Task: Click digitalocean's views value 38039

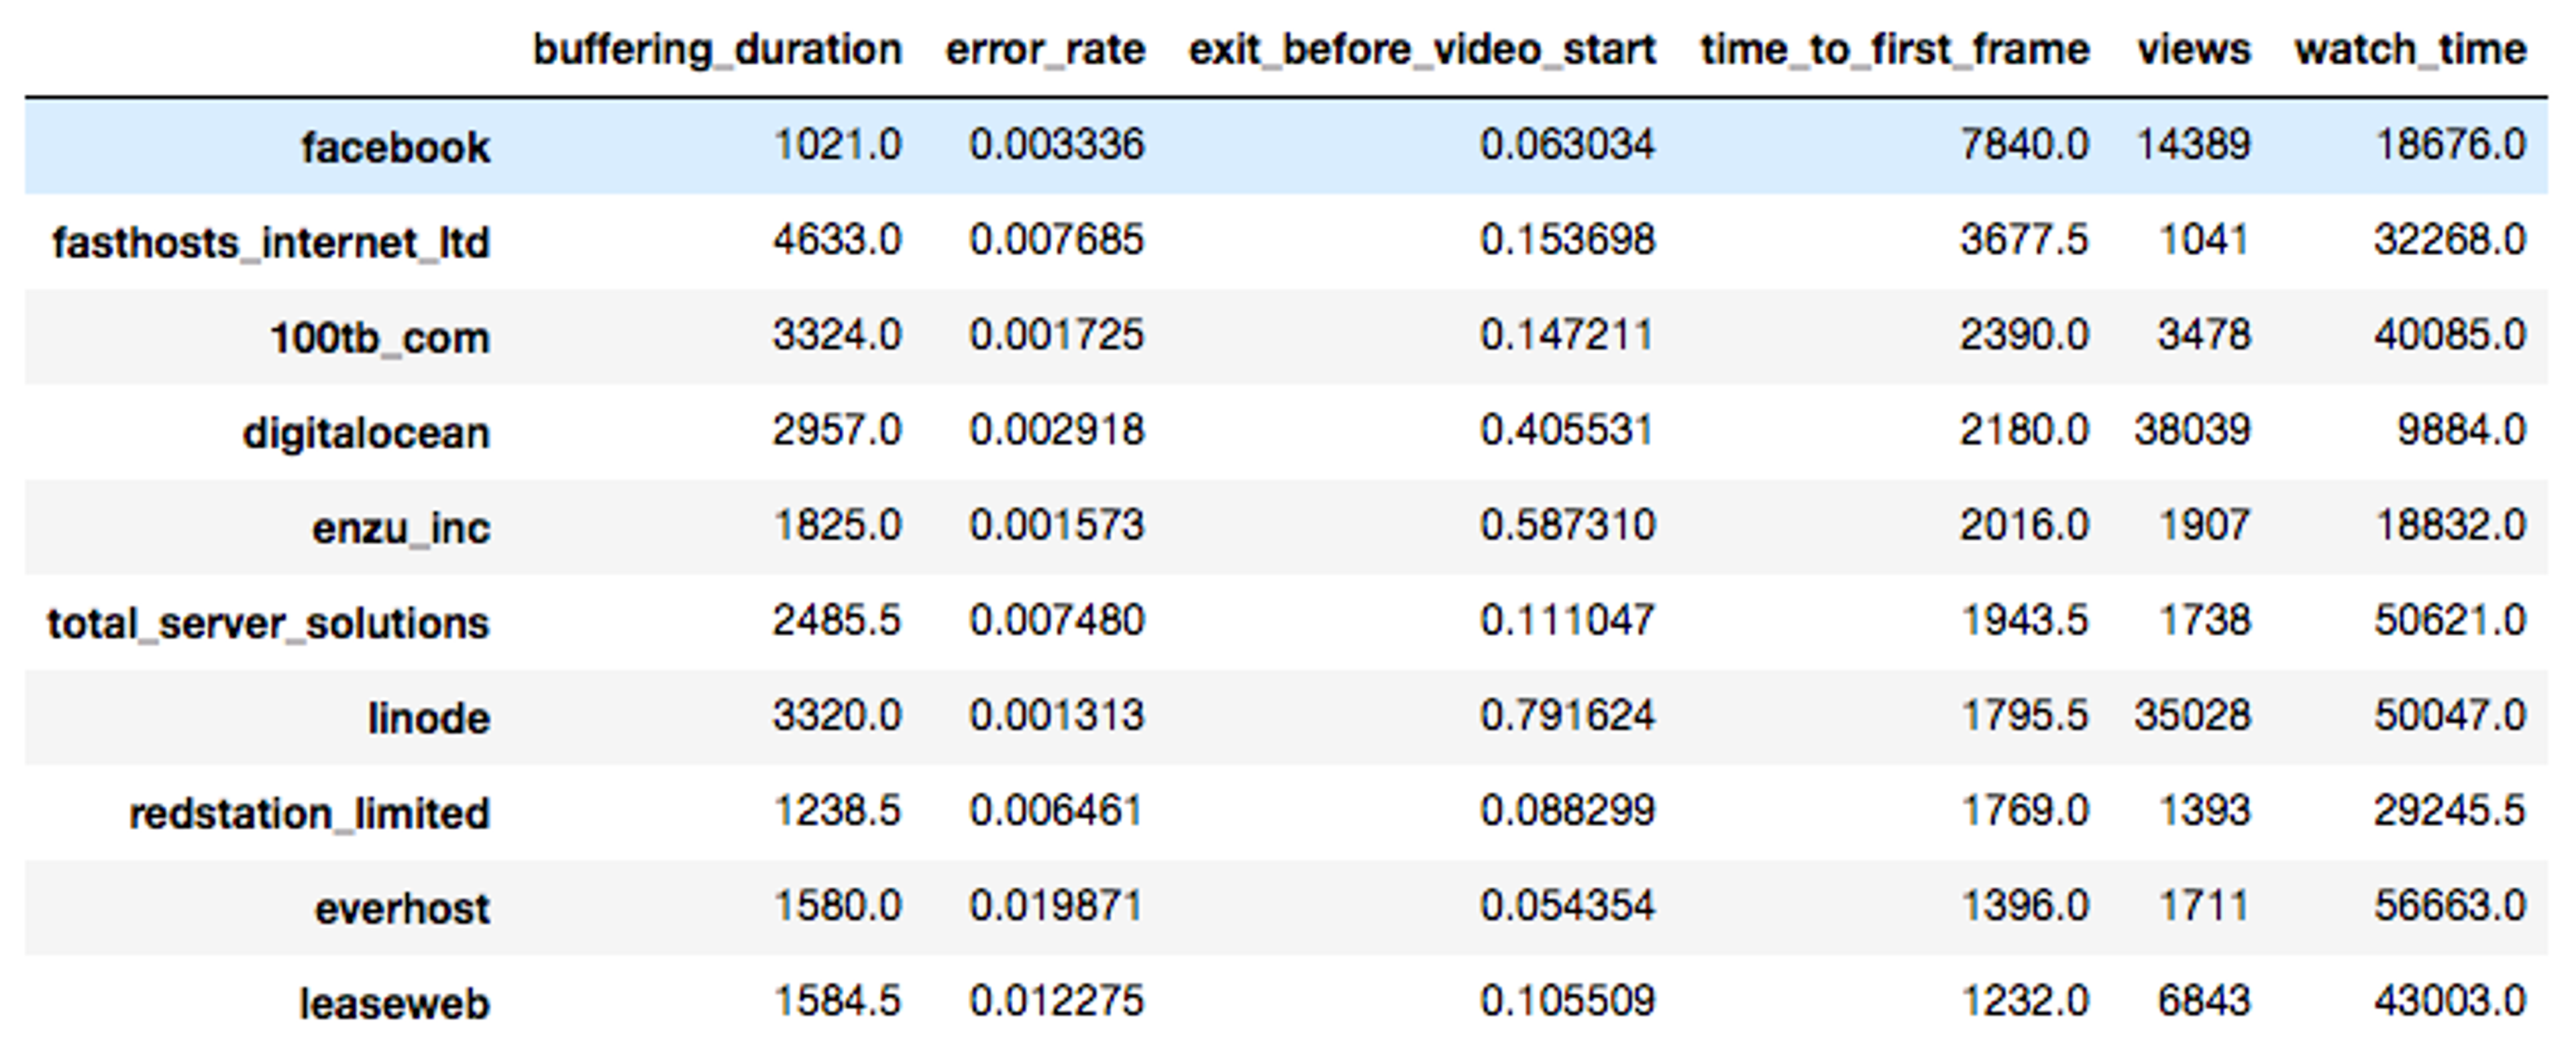Action: [2192, 430]
